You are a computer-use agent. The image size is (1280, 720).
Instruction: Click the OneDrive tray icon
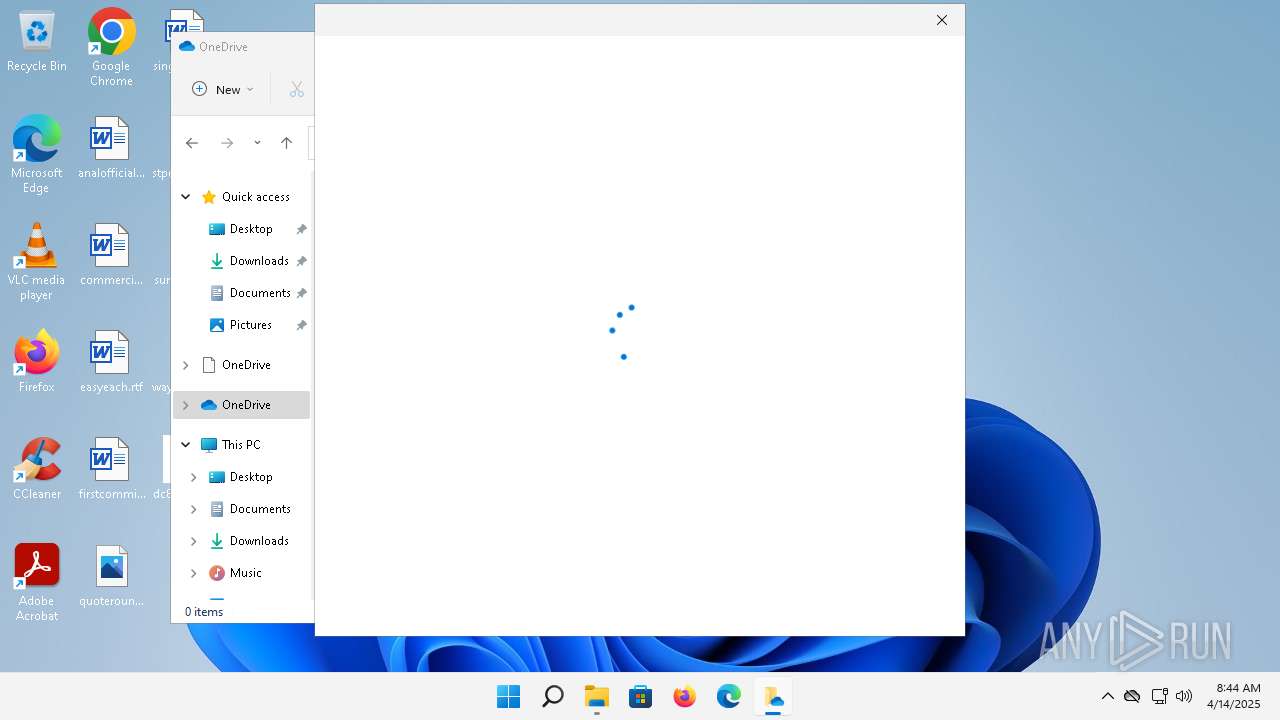[x=1132, y=696]
